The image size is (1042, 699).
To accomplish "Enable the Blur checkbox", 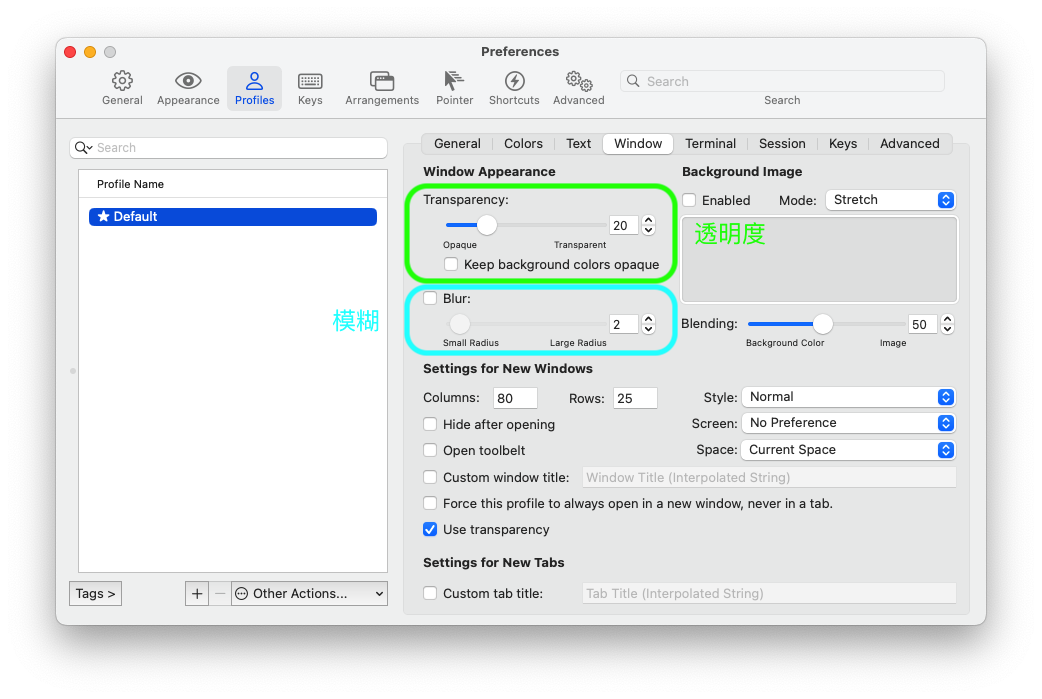I will [x=430, y=298].
